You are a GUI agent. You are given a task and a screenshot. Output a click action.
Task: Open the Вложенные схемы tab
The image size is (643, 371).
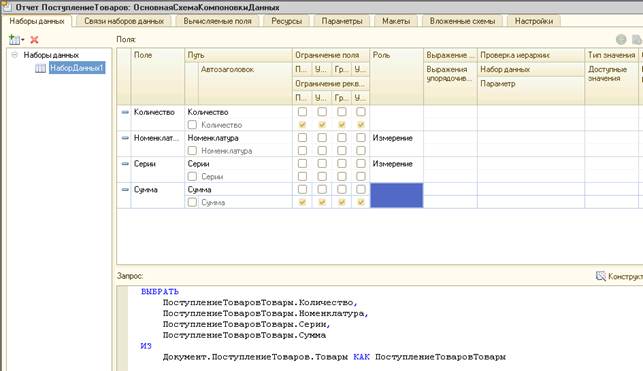pos(462,21)
